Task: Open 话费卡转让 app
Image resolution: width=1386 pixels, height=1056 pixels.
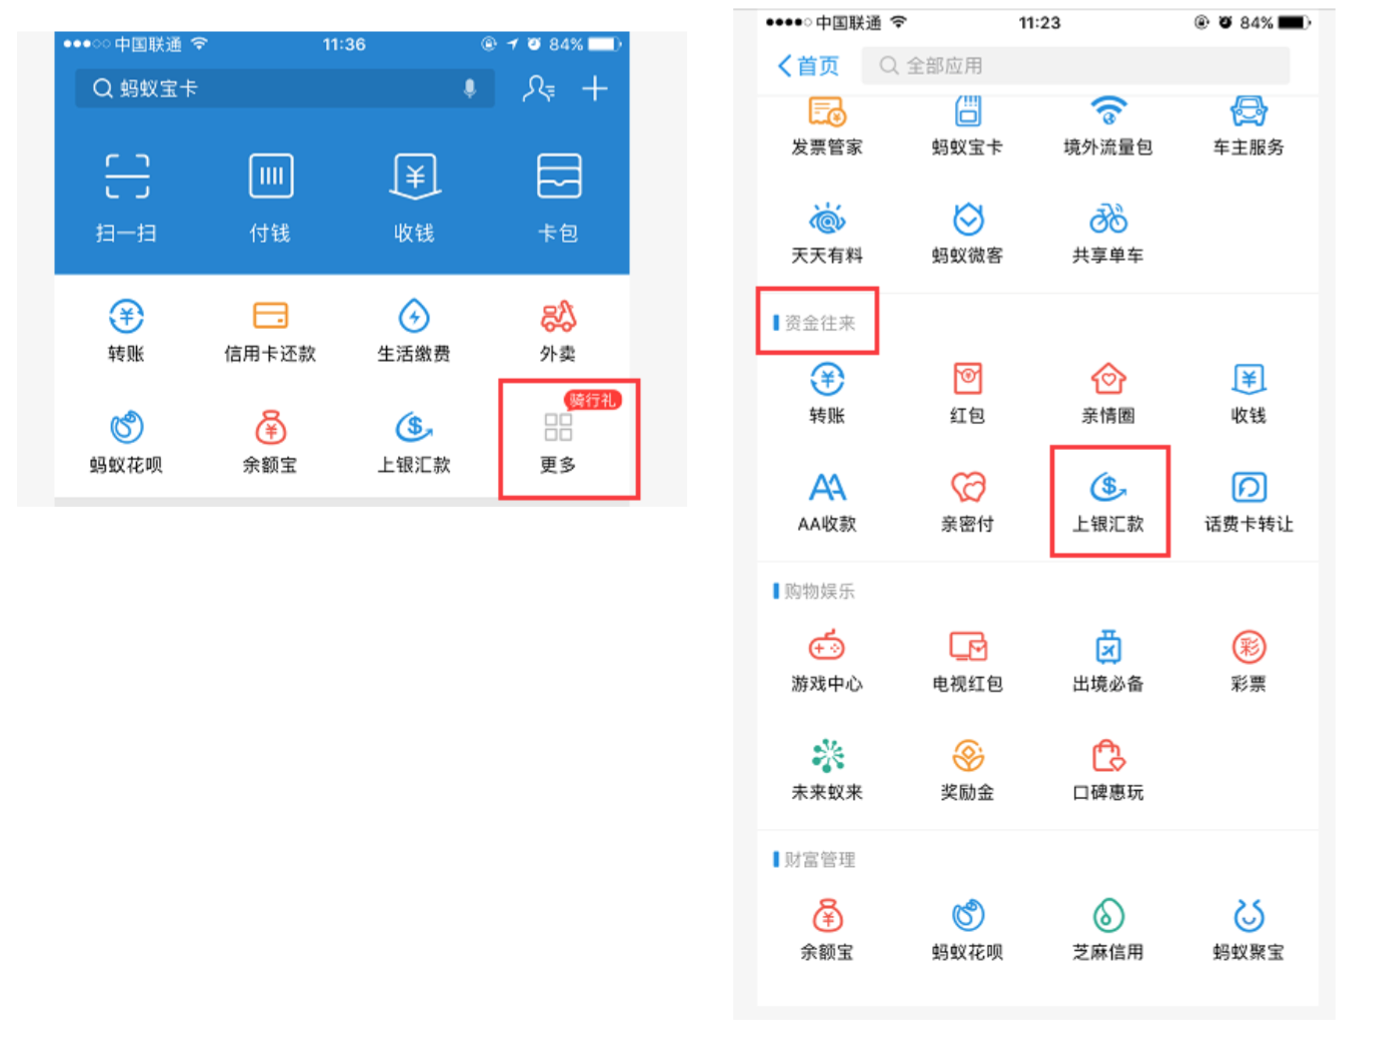Action: coord(1249,502)
